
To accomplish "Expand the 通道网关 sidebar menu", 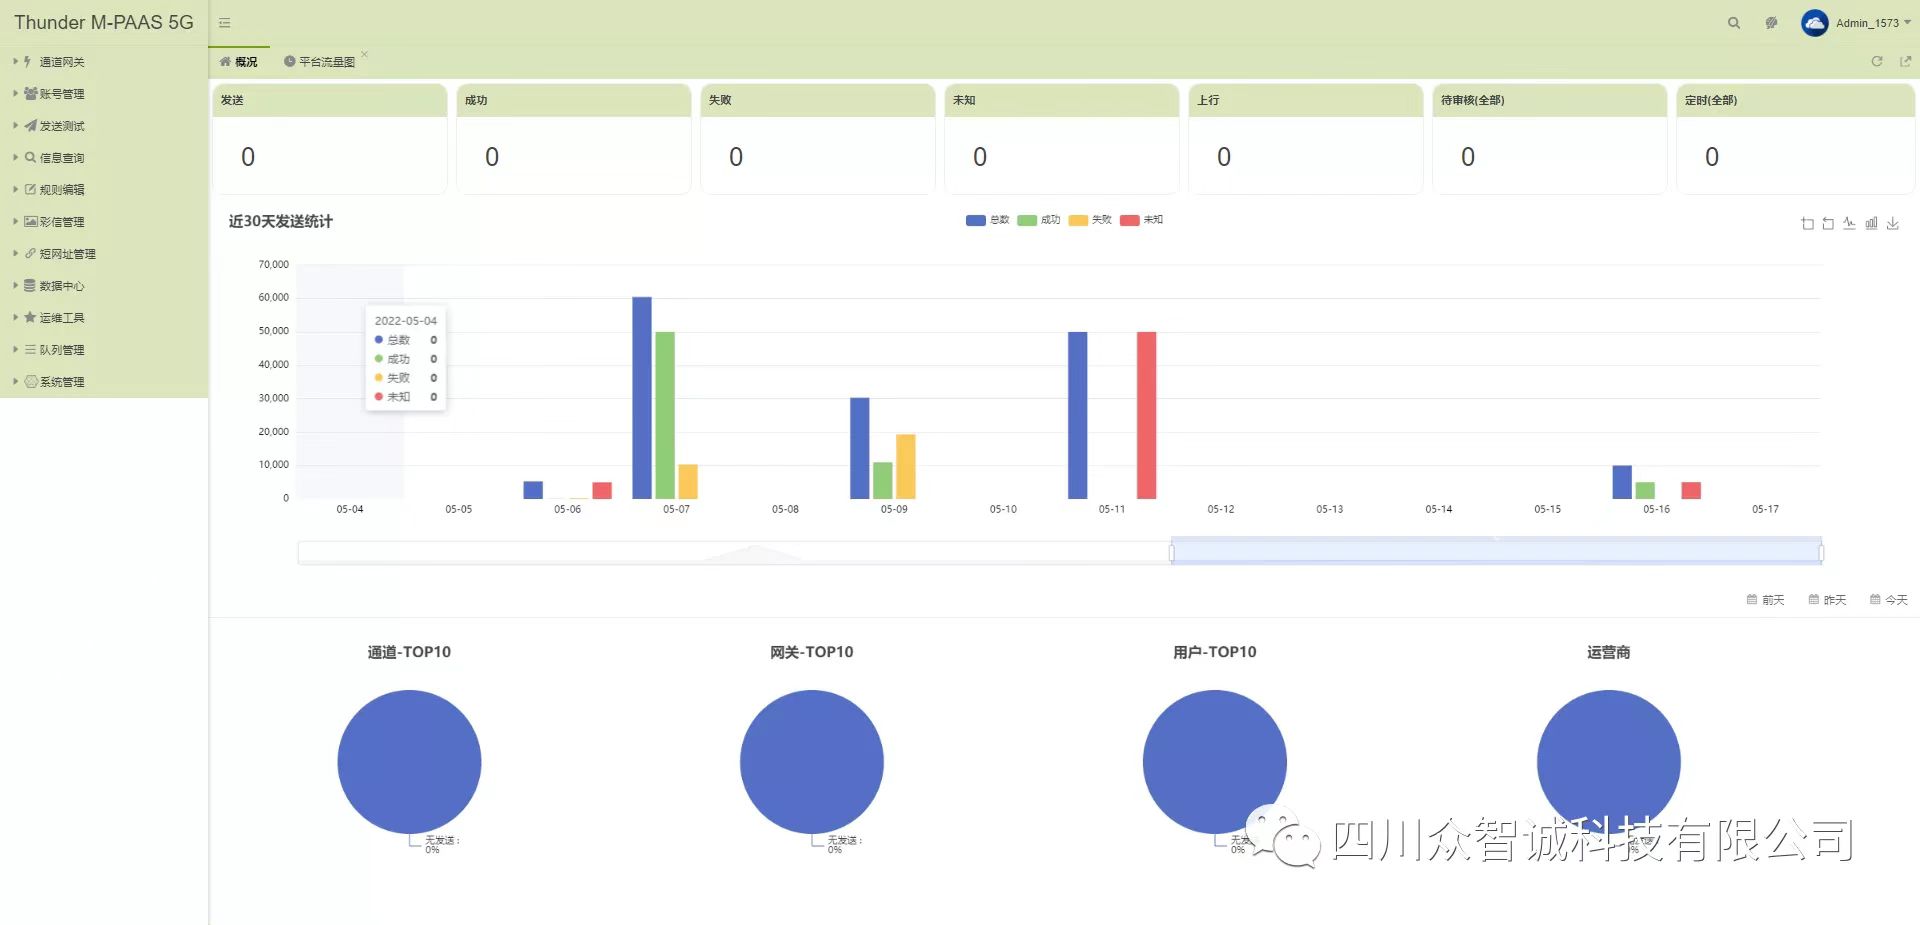I will pos(61,62).
